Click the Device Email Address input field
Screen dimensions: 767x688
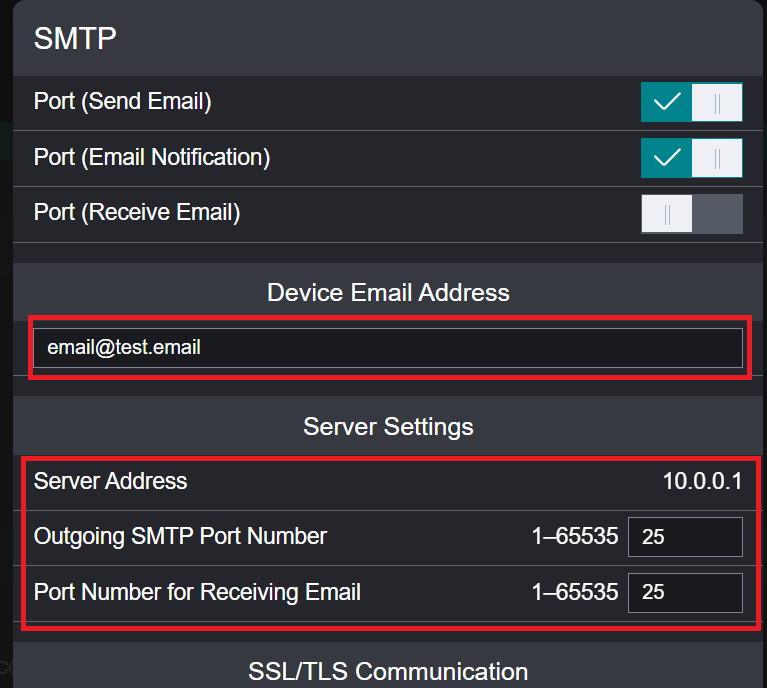[x=387, y=348]
